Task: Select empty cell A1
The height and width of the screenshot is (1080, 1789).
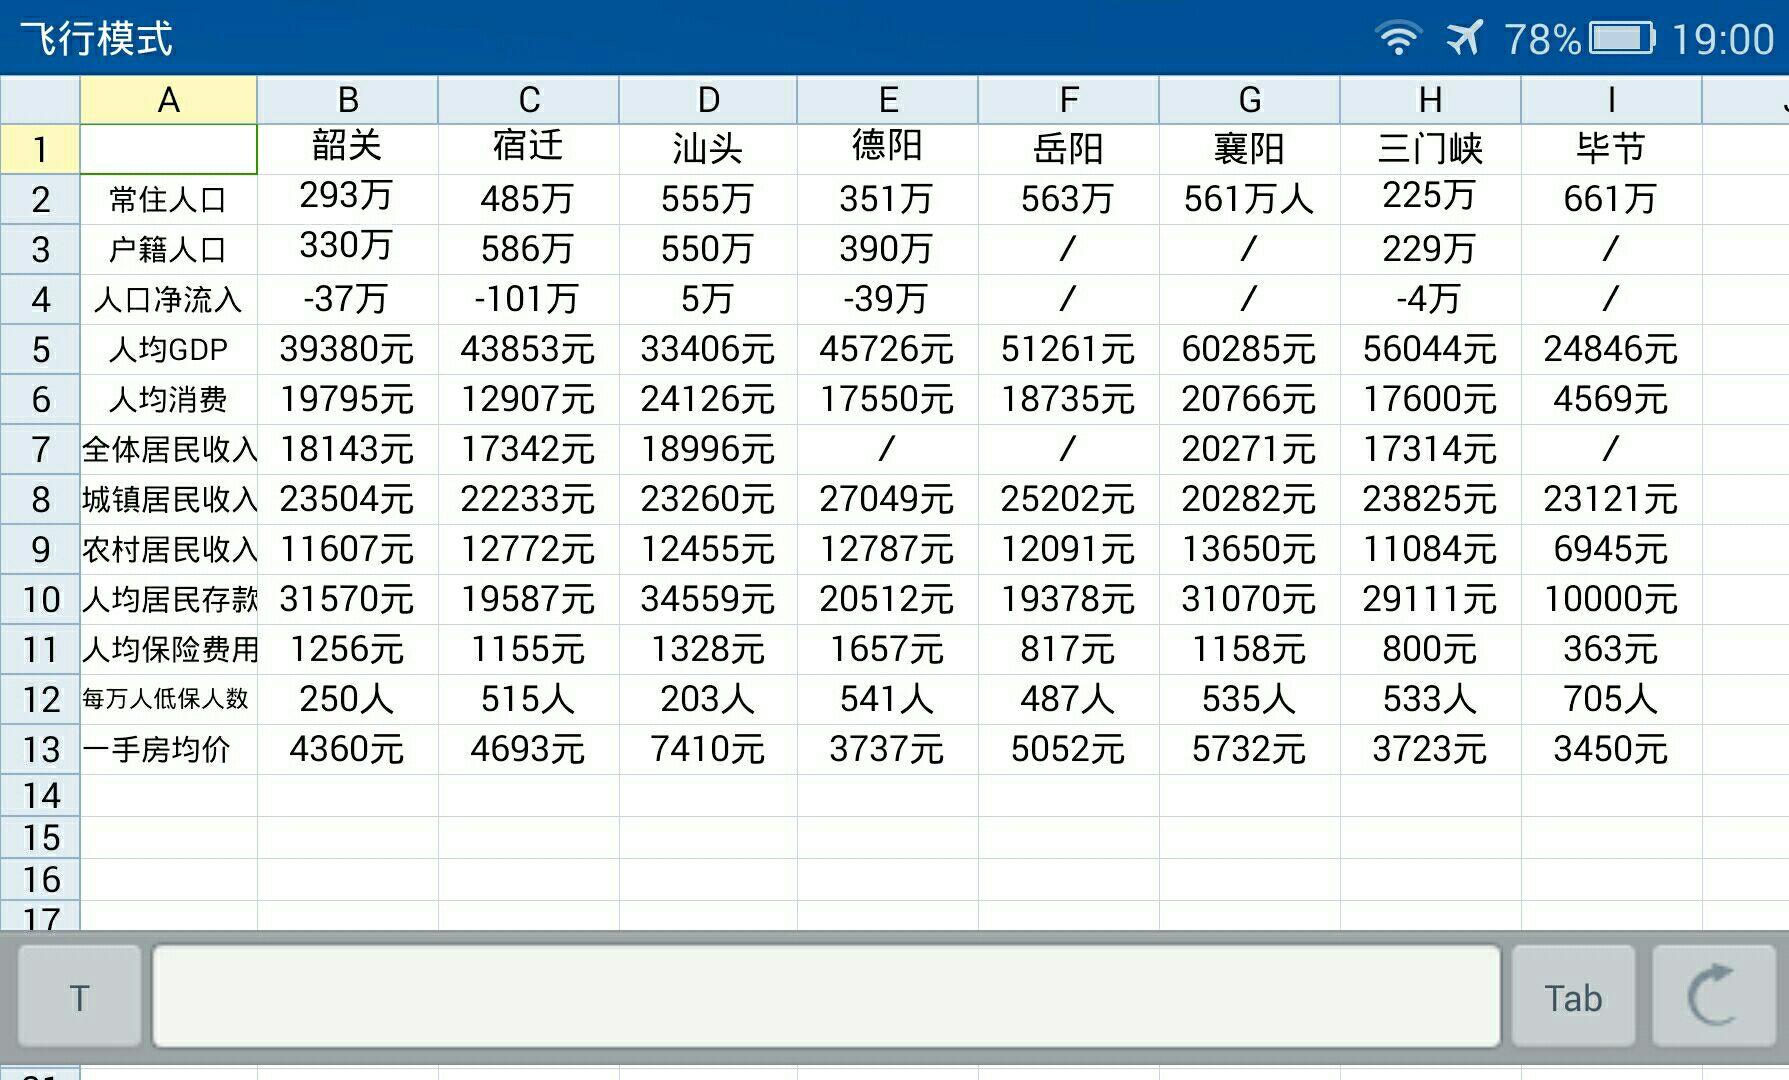Action: 168,149
